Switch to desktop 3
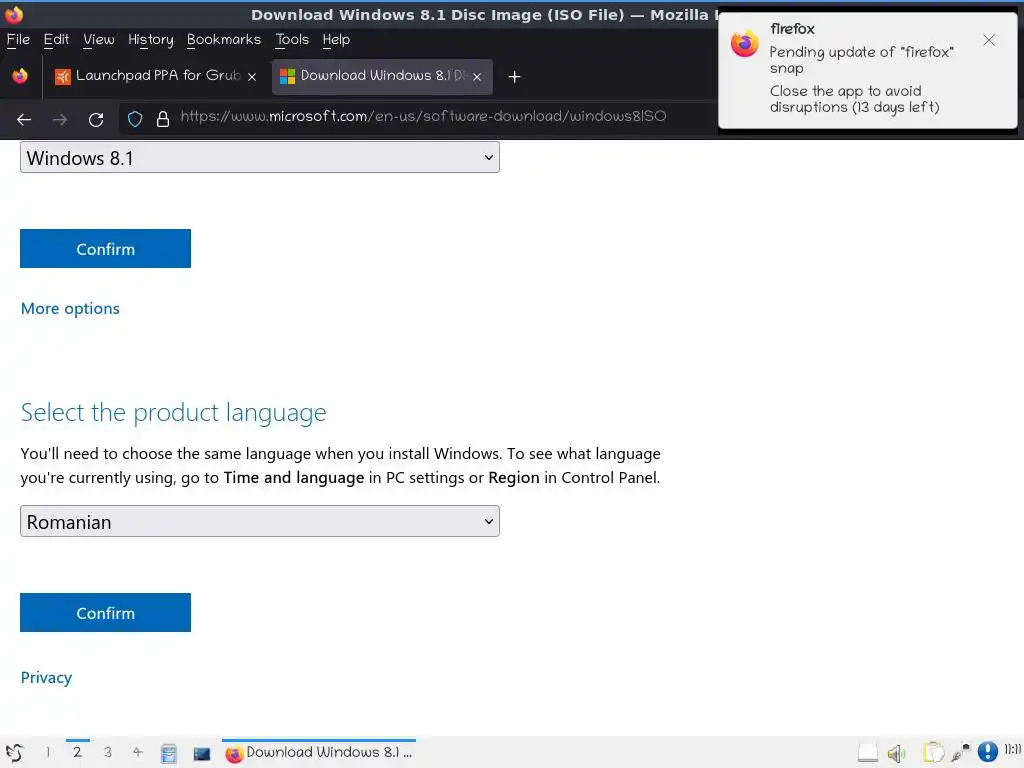The height and width of the screenshot is (768, 1024). [x=108, y=752]
